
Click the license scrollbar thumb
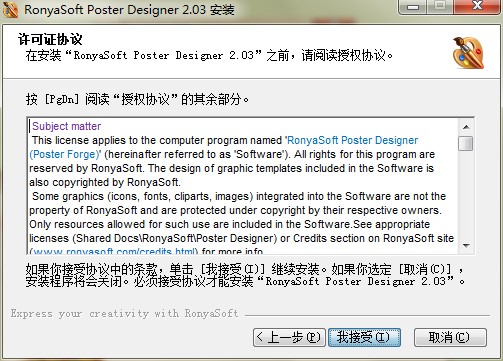[466, 143]
